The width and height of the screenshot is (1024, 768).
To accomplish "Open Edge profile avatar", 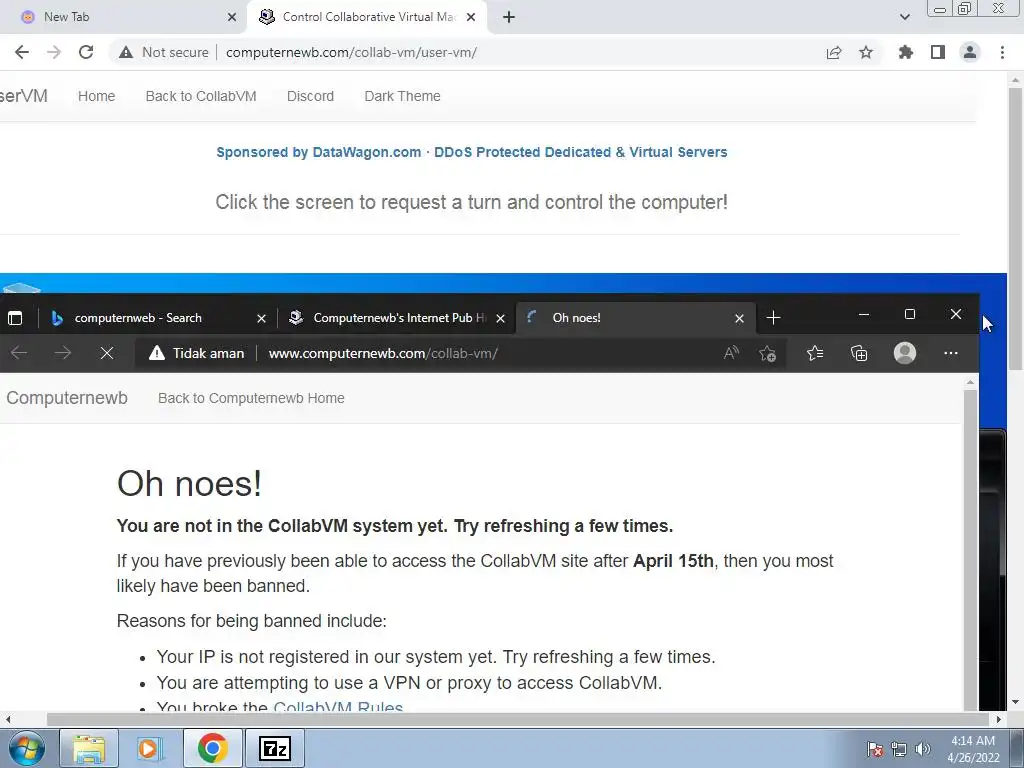I will (x=904, y=353).
